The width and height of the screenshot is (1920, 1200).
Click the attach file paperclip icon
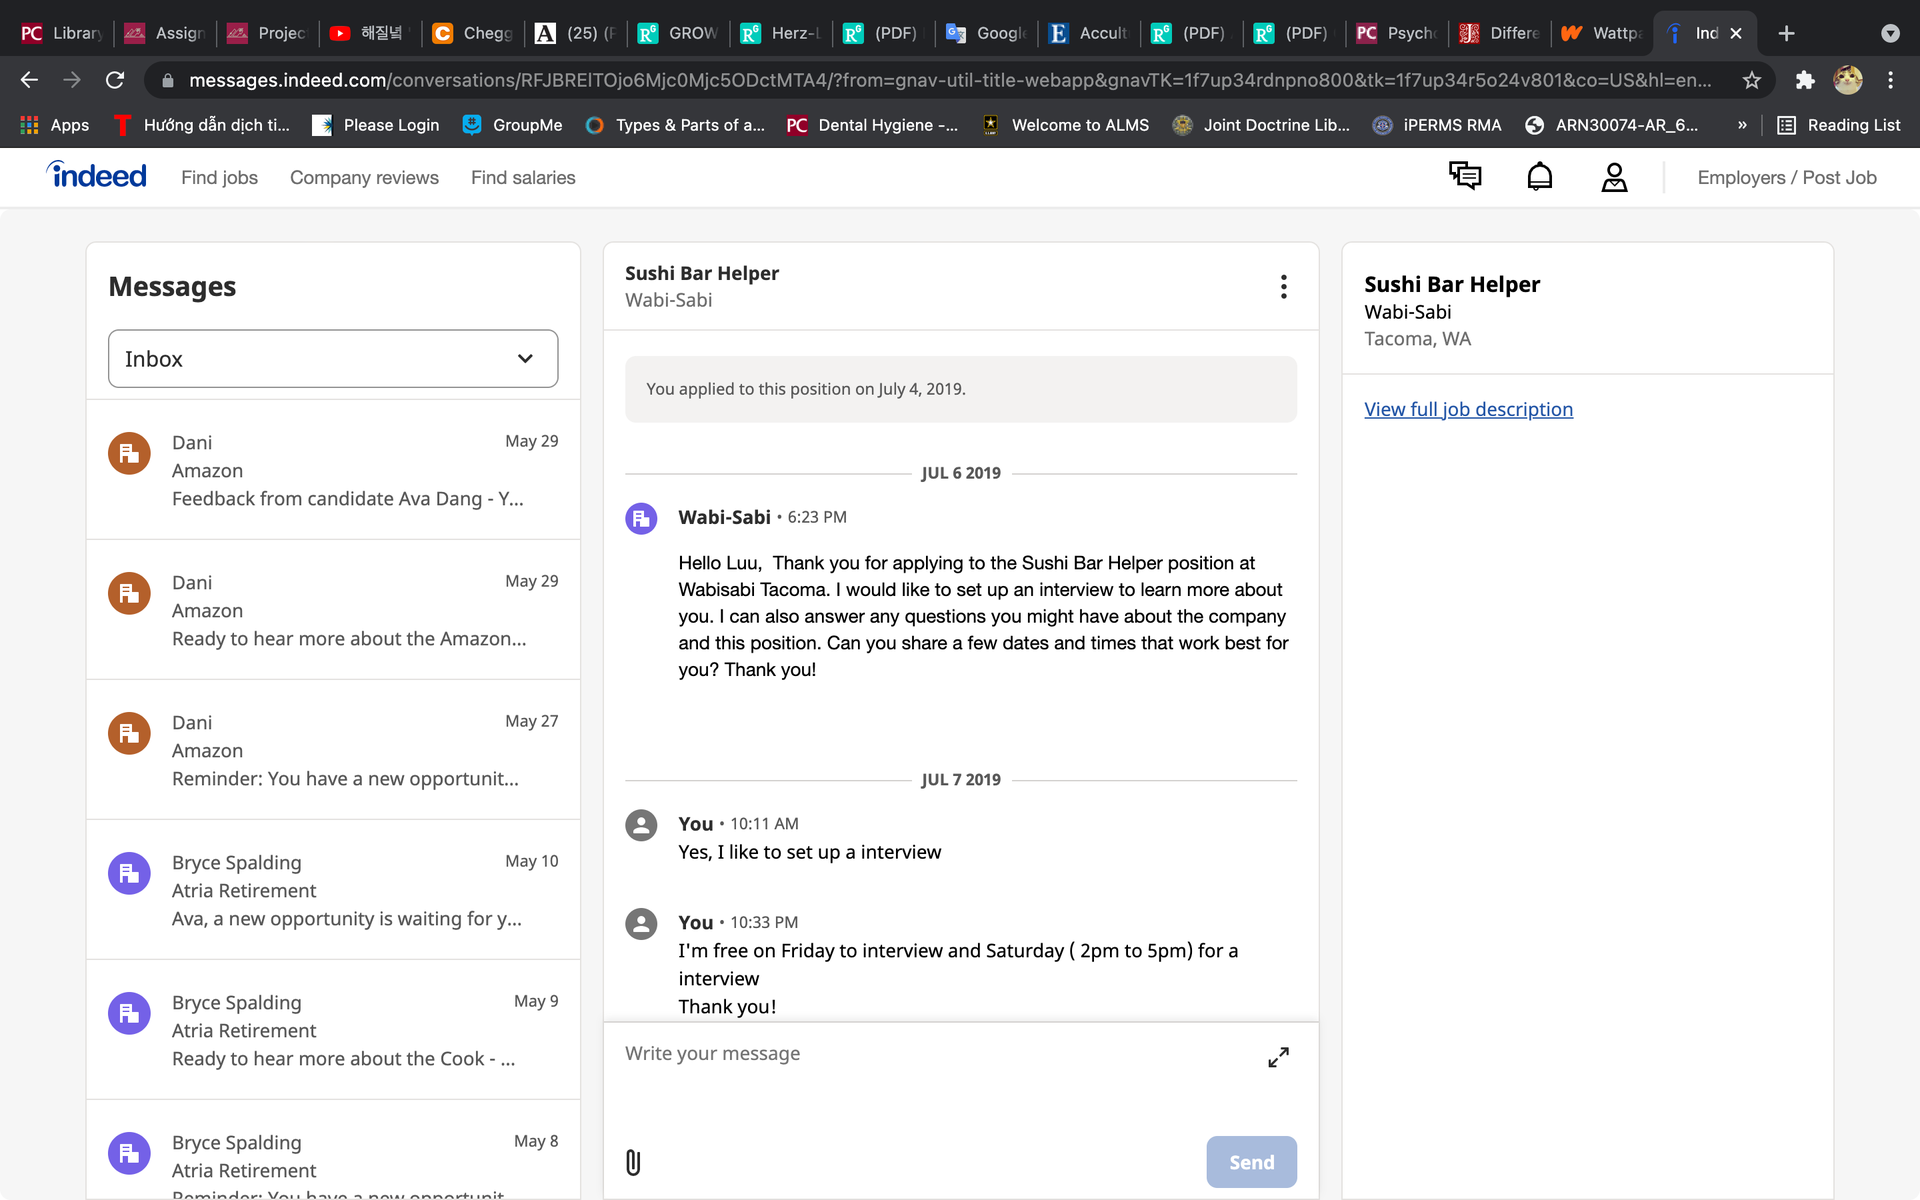[633, 1162]
